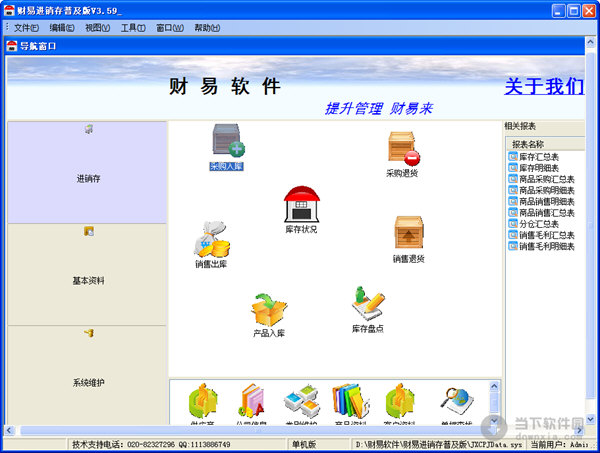Click the icon toolbar's scroll-up arrow
This screenshot has width=600, height=453.
click(x=494, y=386)
